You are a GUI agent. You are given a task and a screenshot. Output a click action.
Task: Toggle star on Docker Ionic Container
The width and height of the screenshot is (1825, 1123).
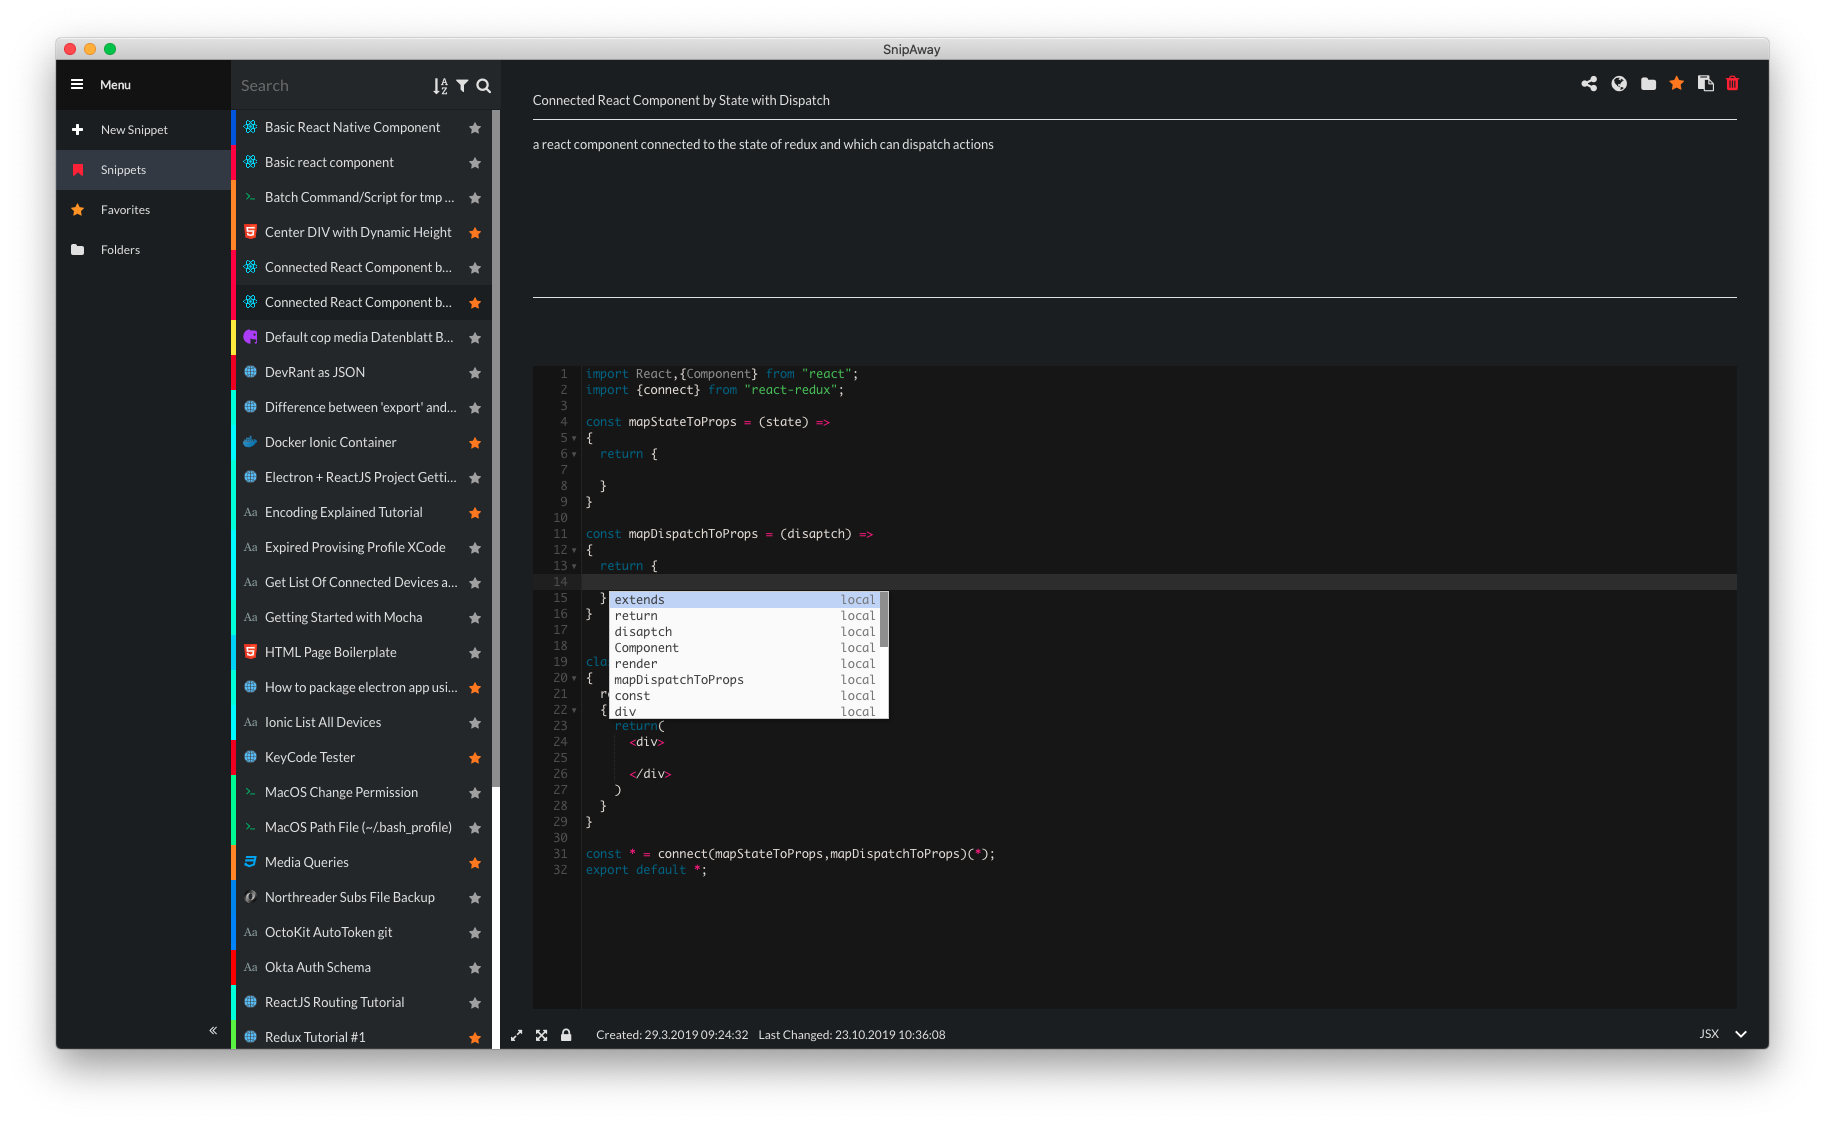[x=475, y=443]
